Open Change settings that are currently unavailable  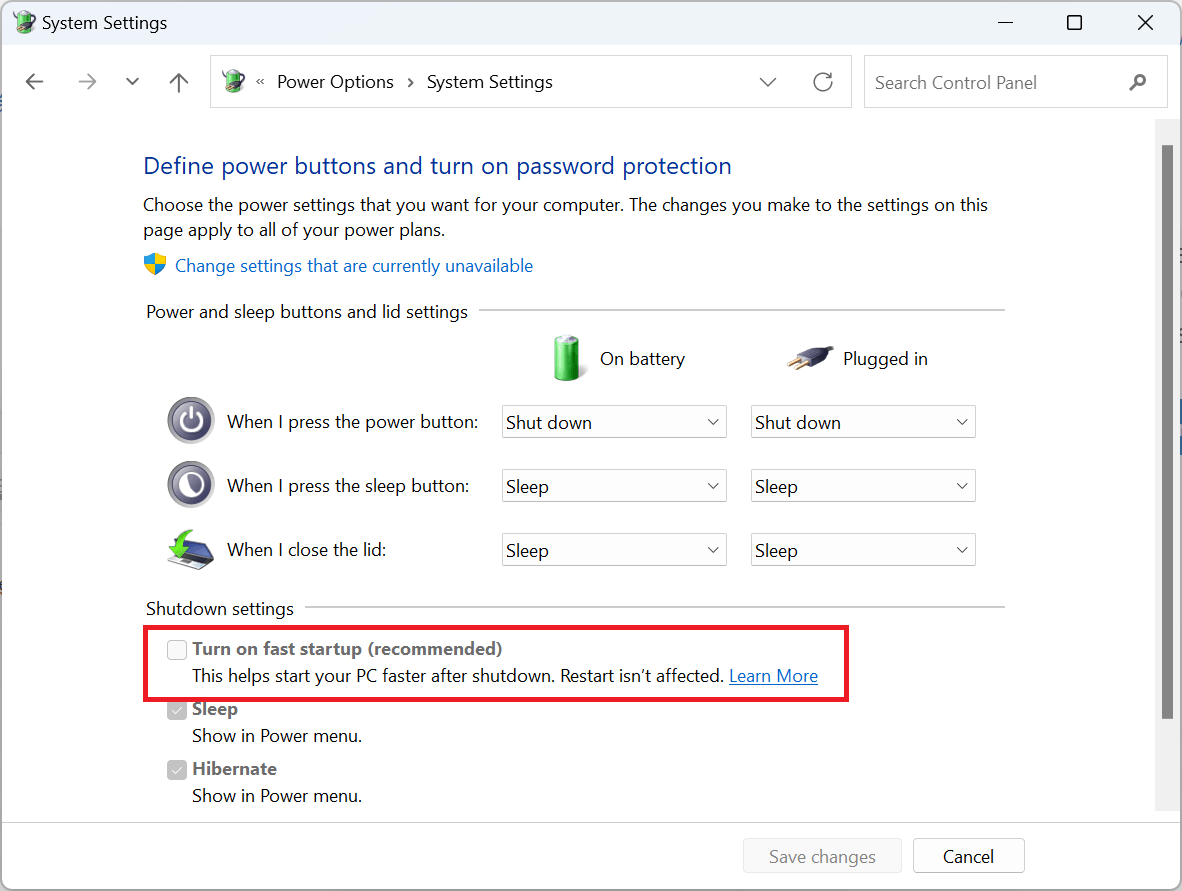tap(354, 265)
